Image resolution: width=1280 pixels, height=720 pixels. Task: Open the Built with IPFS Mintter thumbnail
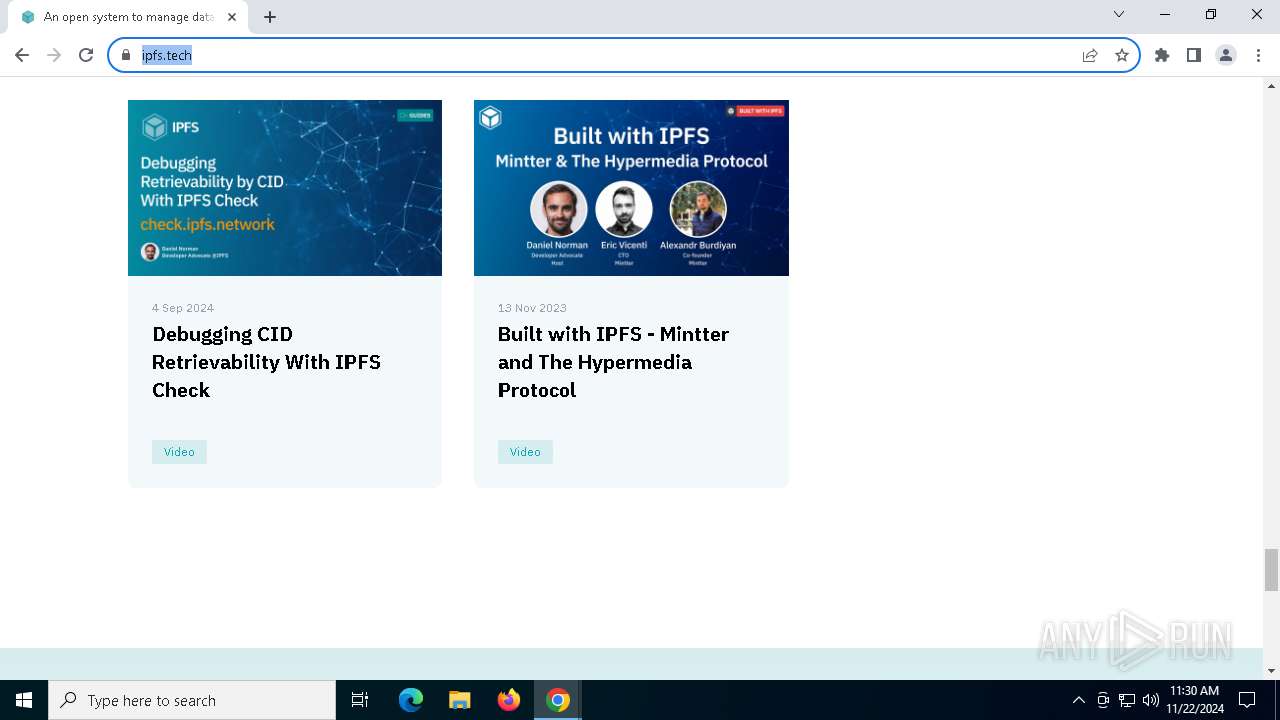click(631, 188)
